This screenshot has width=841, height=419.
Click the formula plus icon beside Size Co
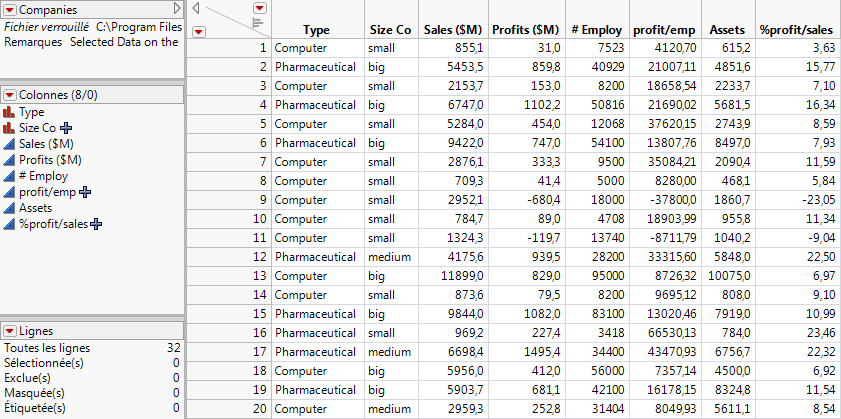coord(67,128)
